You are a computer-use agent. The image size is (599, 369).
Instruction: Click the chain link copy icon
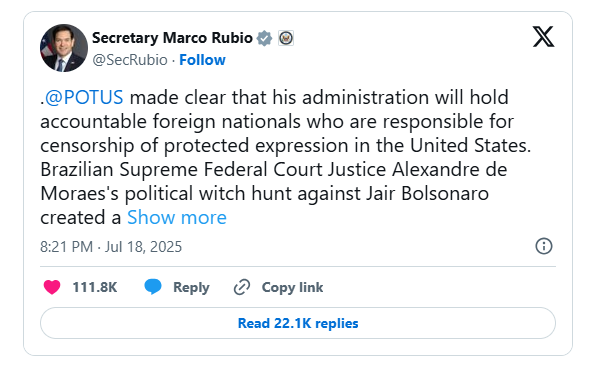[242, 287]
